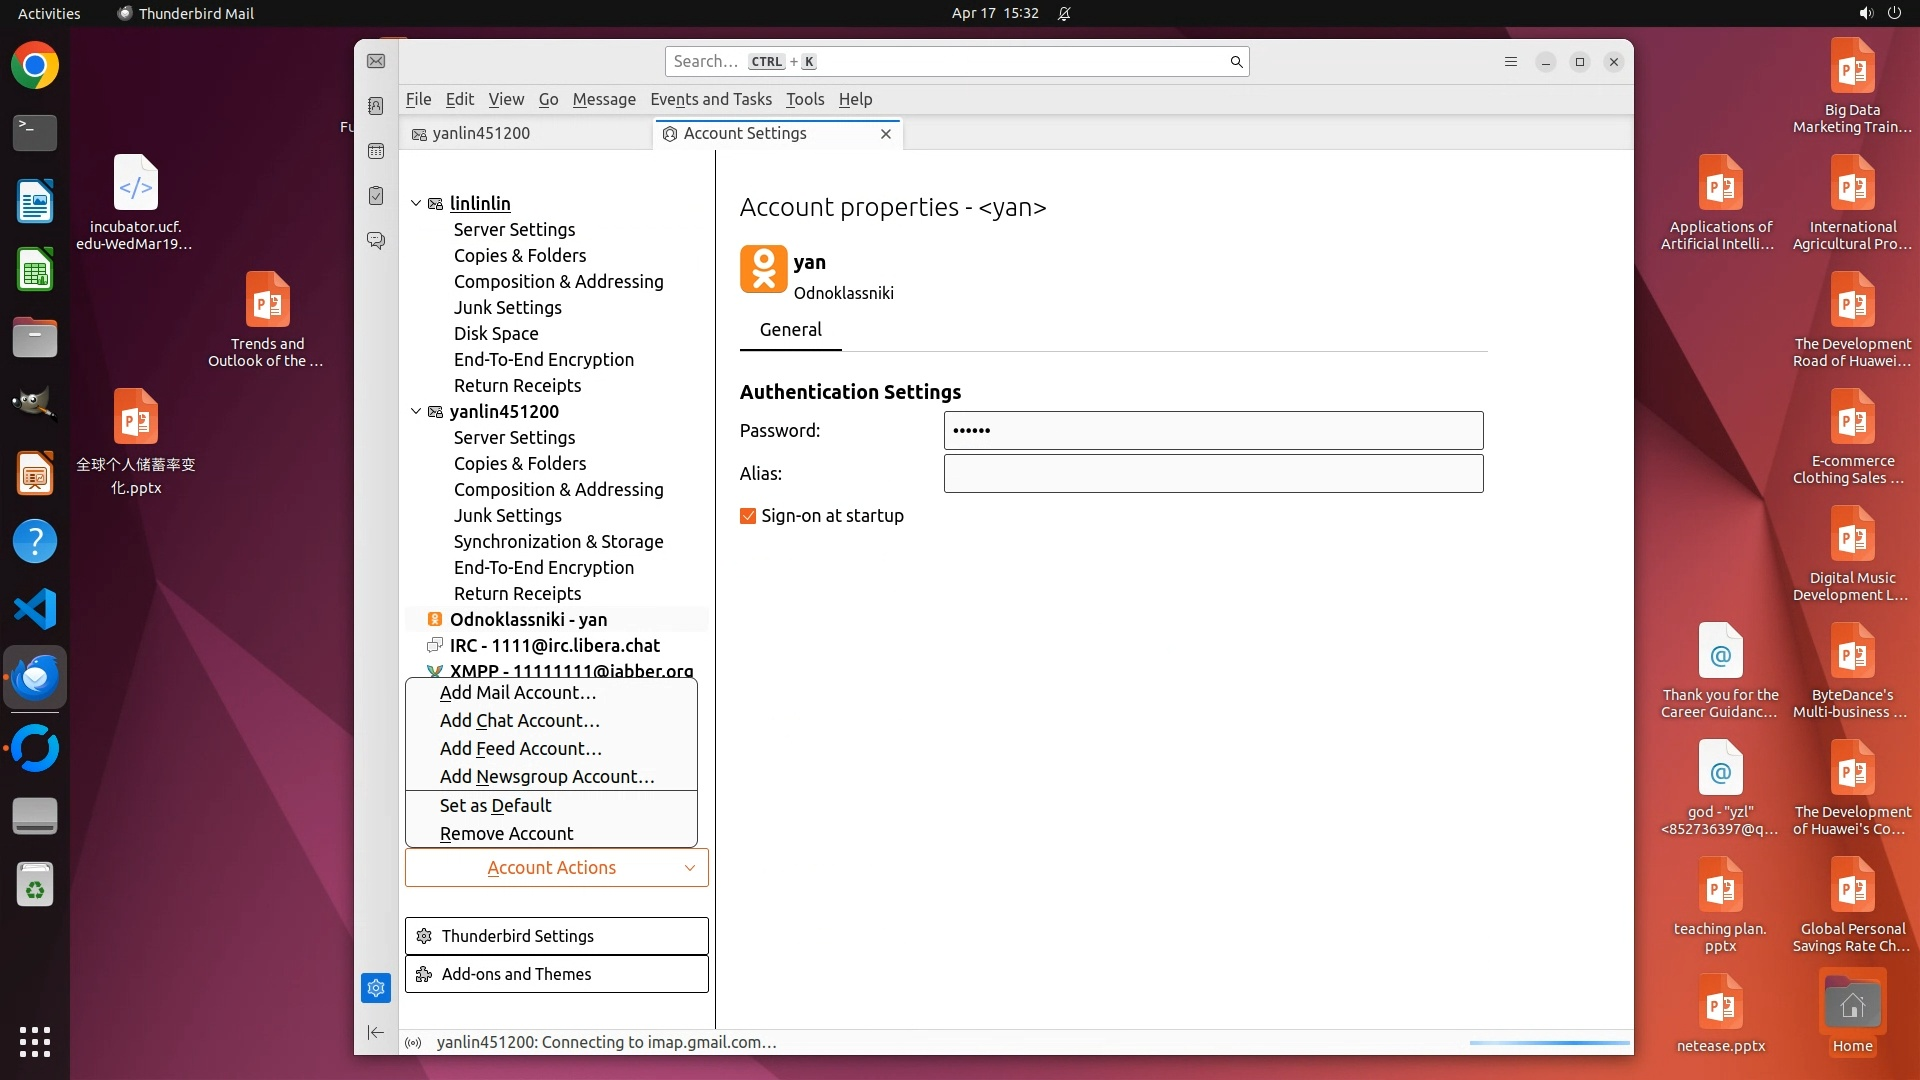Switch to the yanlin451200 tab

tap(481, 134)
